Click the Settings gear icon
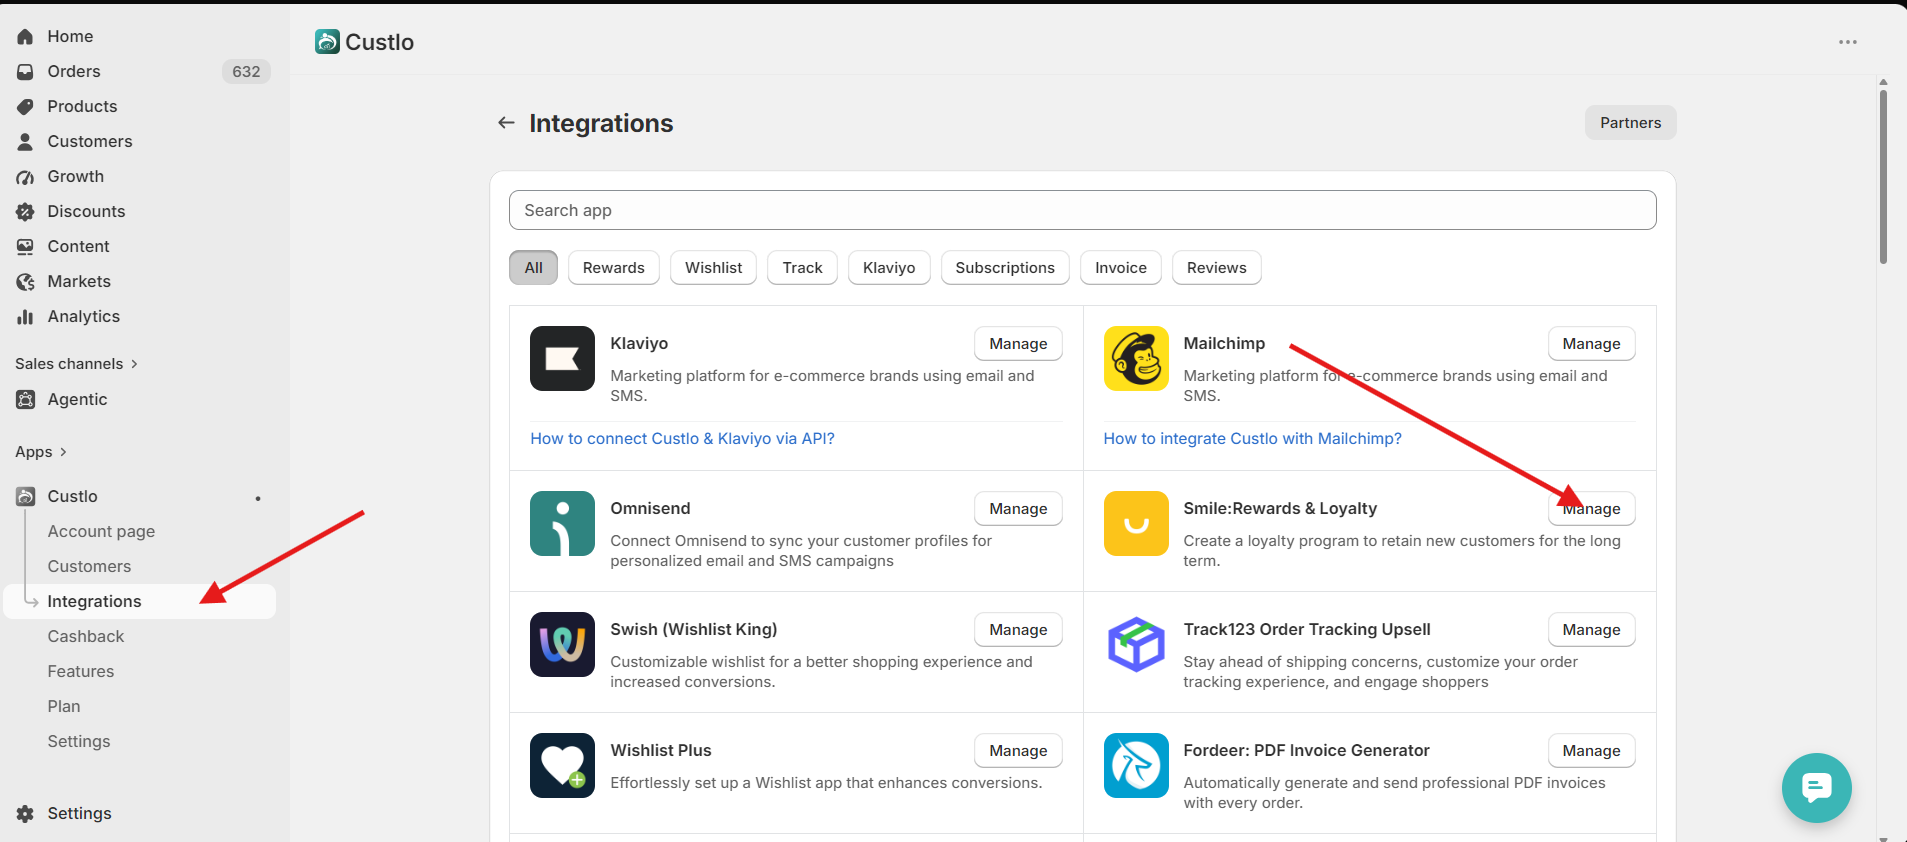The image size is (1907, 842). tap(25, 814)
